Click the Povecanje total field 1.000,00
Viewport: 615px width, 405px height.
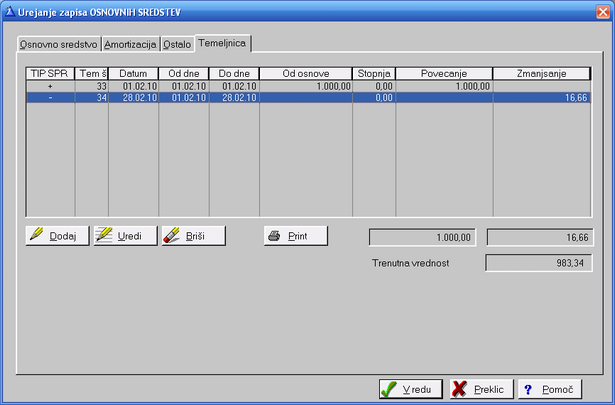422,237
